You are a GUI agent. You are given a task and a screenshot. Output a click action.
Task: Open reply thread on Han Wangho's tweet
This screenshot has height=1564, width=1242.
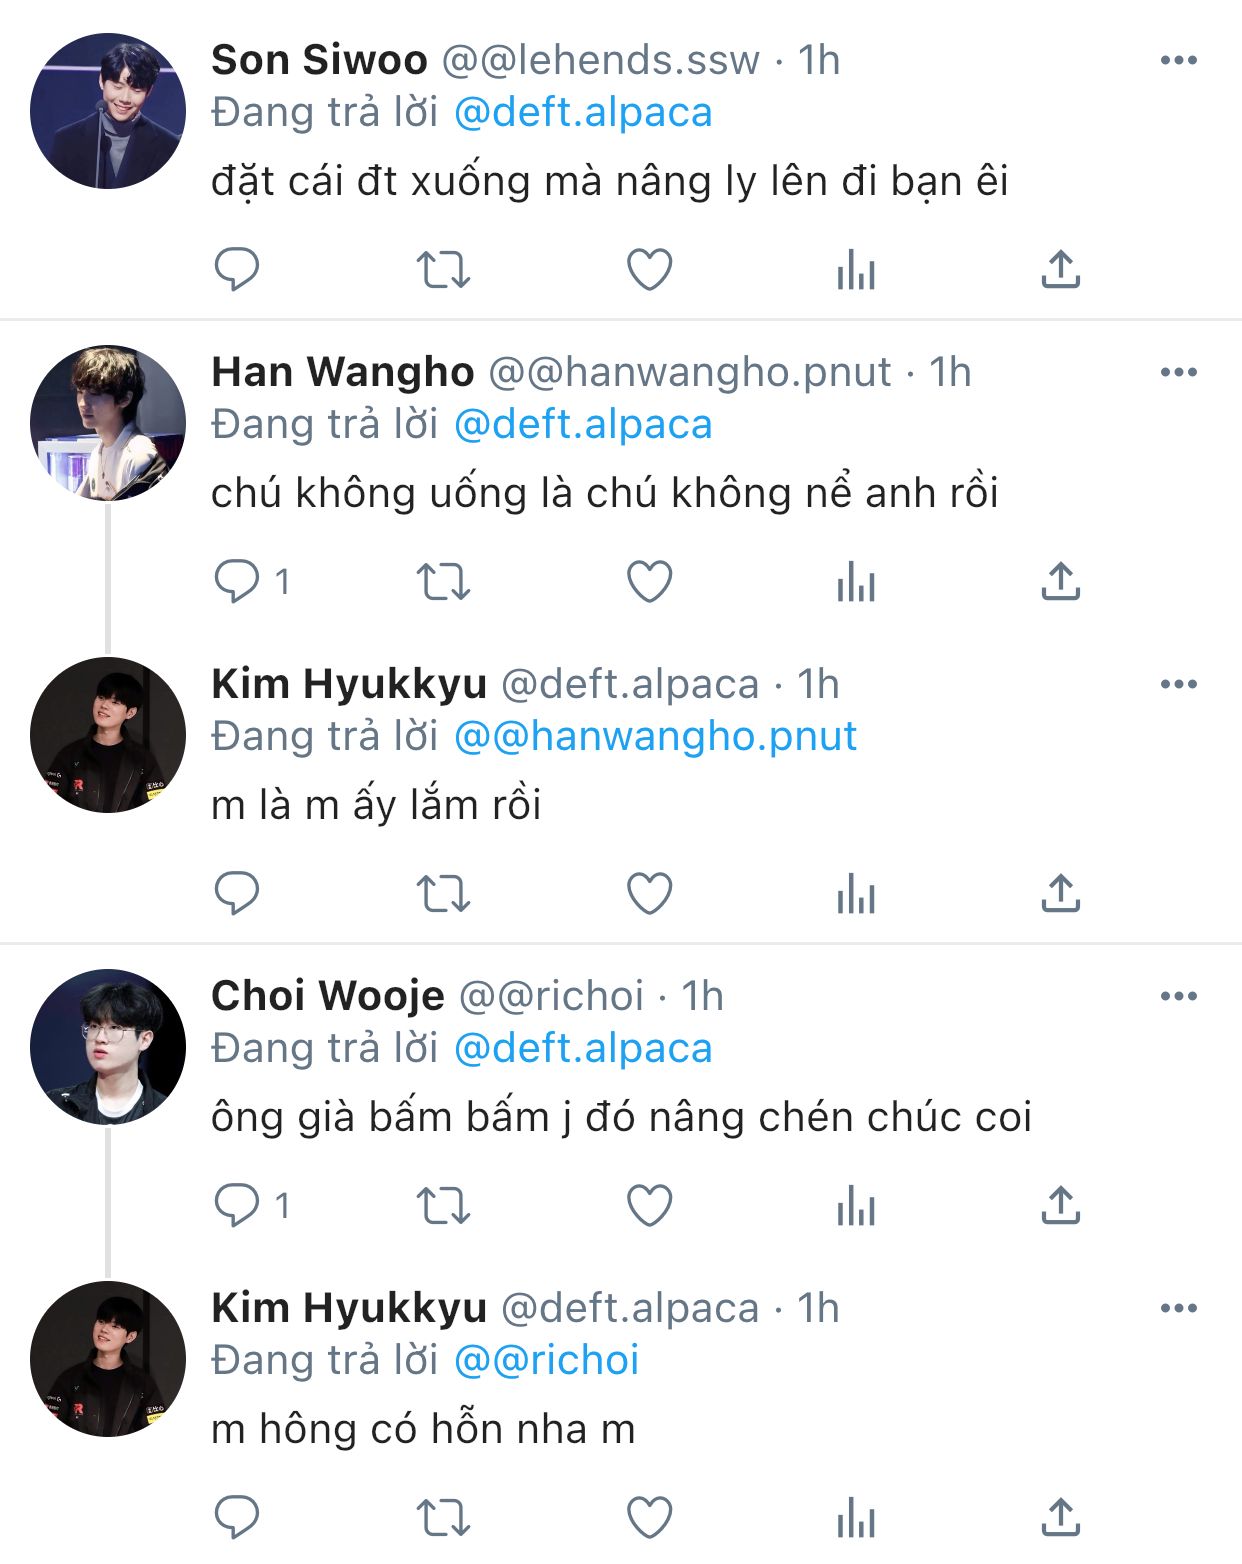click(x=237, y=581)
